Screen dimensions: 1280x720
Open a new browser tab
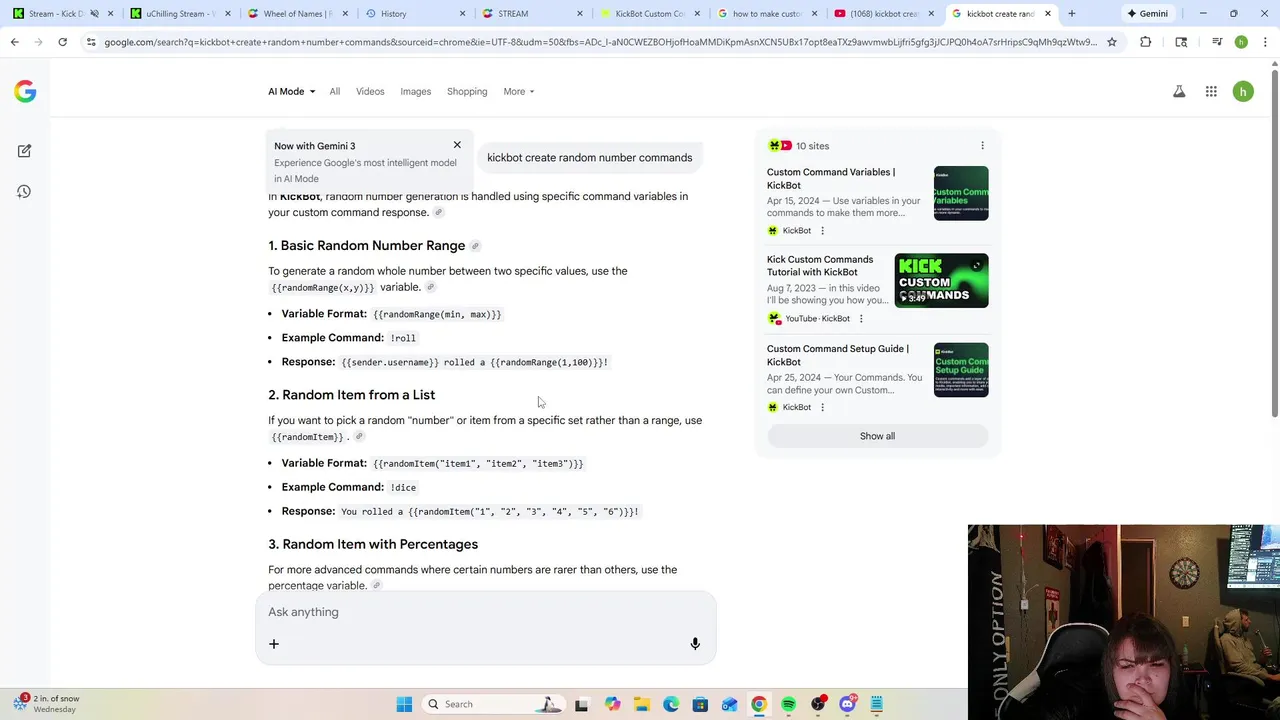1071,14
